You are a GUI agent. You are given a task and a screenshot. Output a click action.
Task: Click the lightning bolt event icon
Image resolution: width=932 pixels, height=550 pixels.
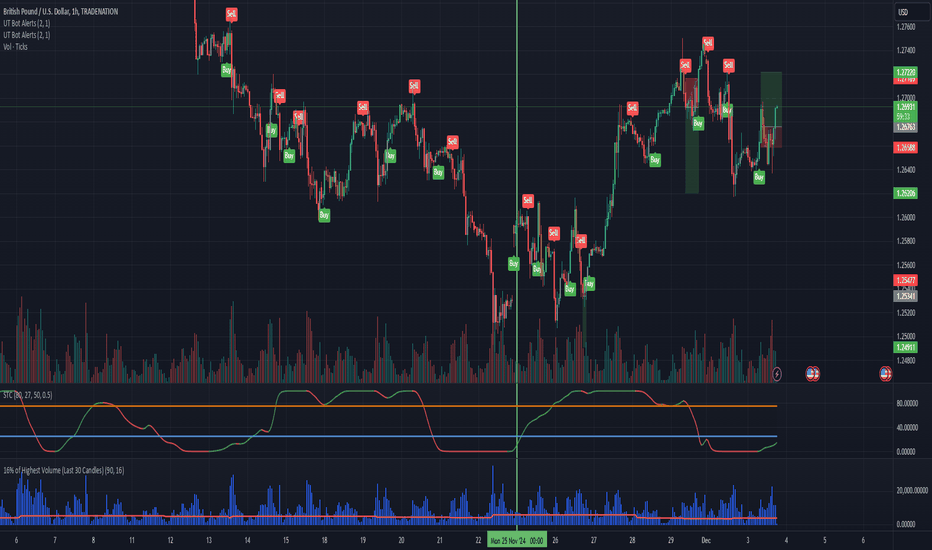pyautogui.click(x=776, y=374)
